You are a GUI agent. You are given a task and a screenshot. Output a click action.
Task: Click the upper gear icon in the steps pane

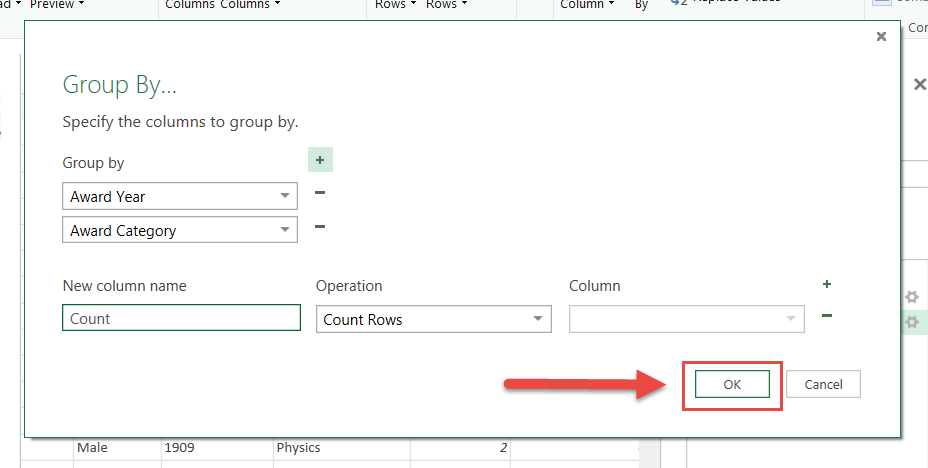[911, 297]
